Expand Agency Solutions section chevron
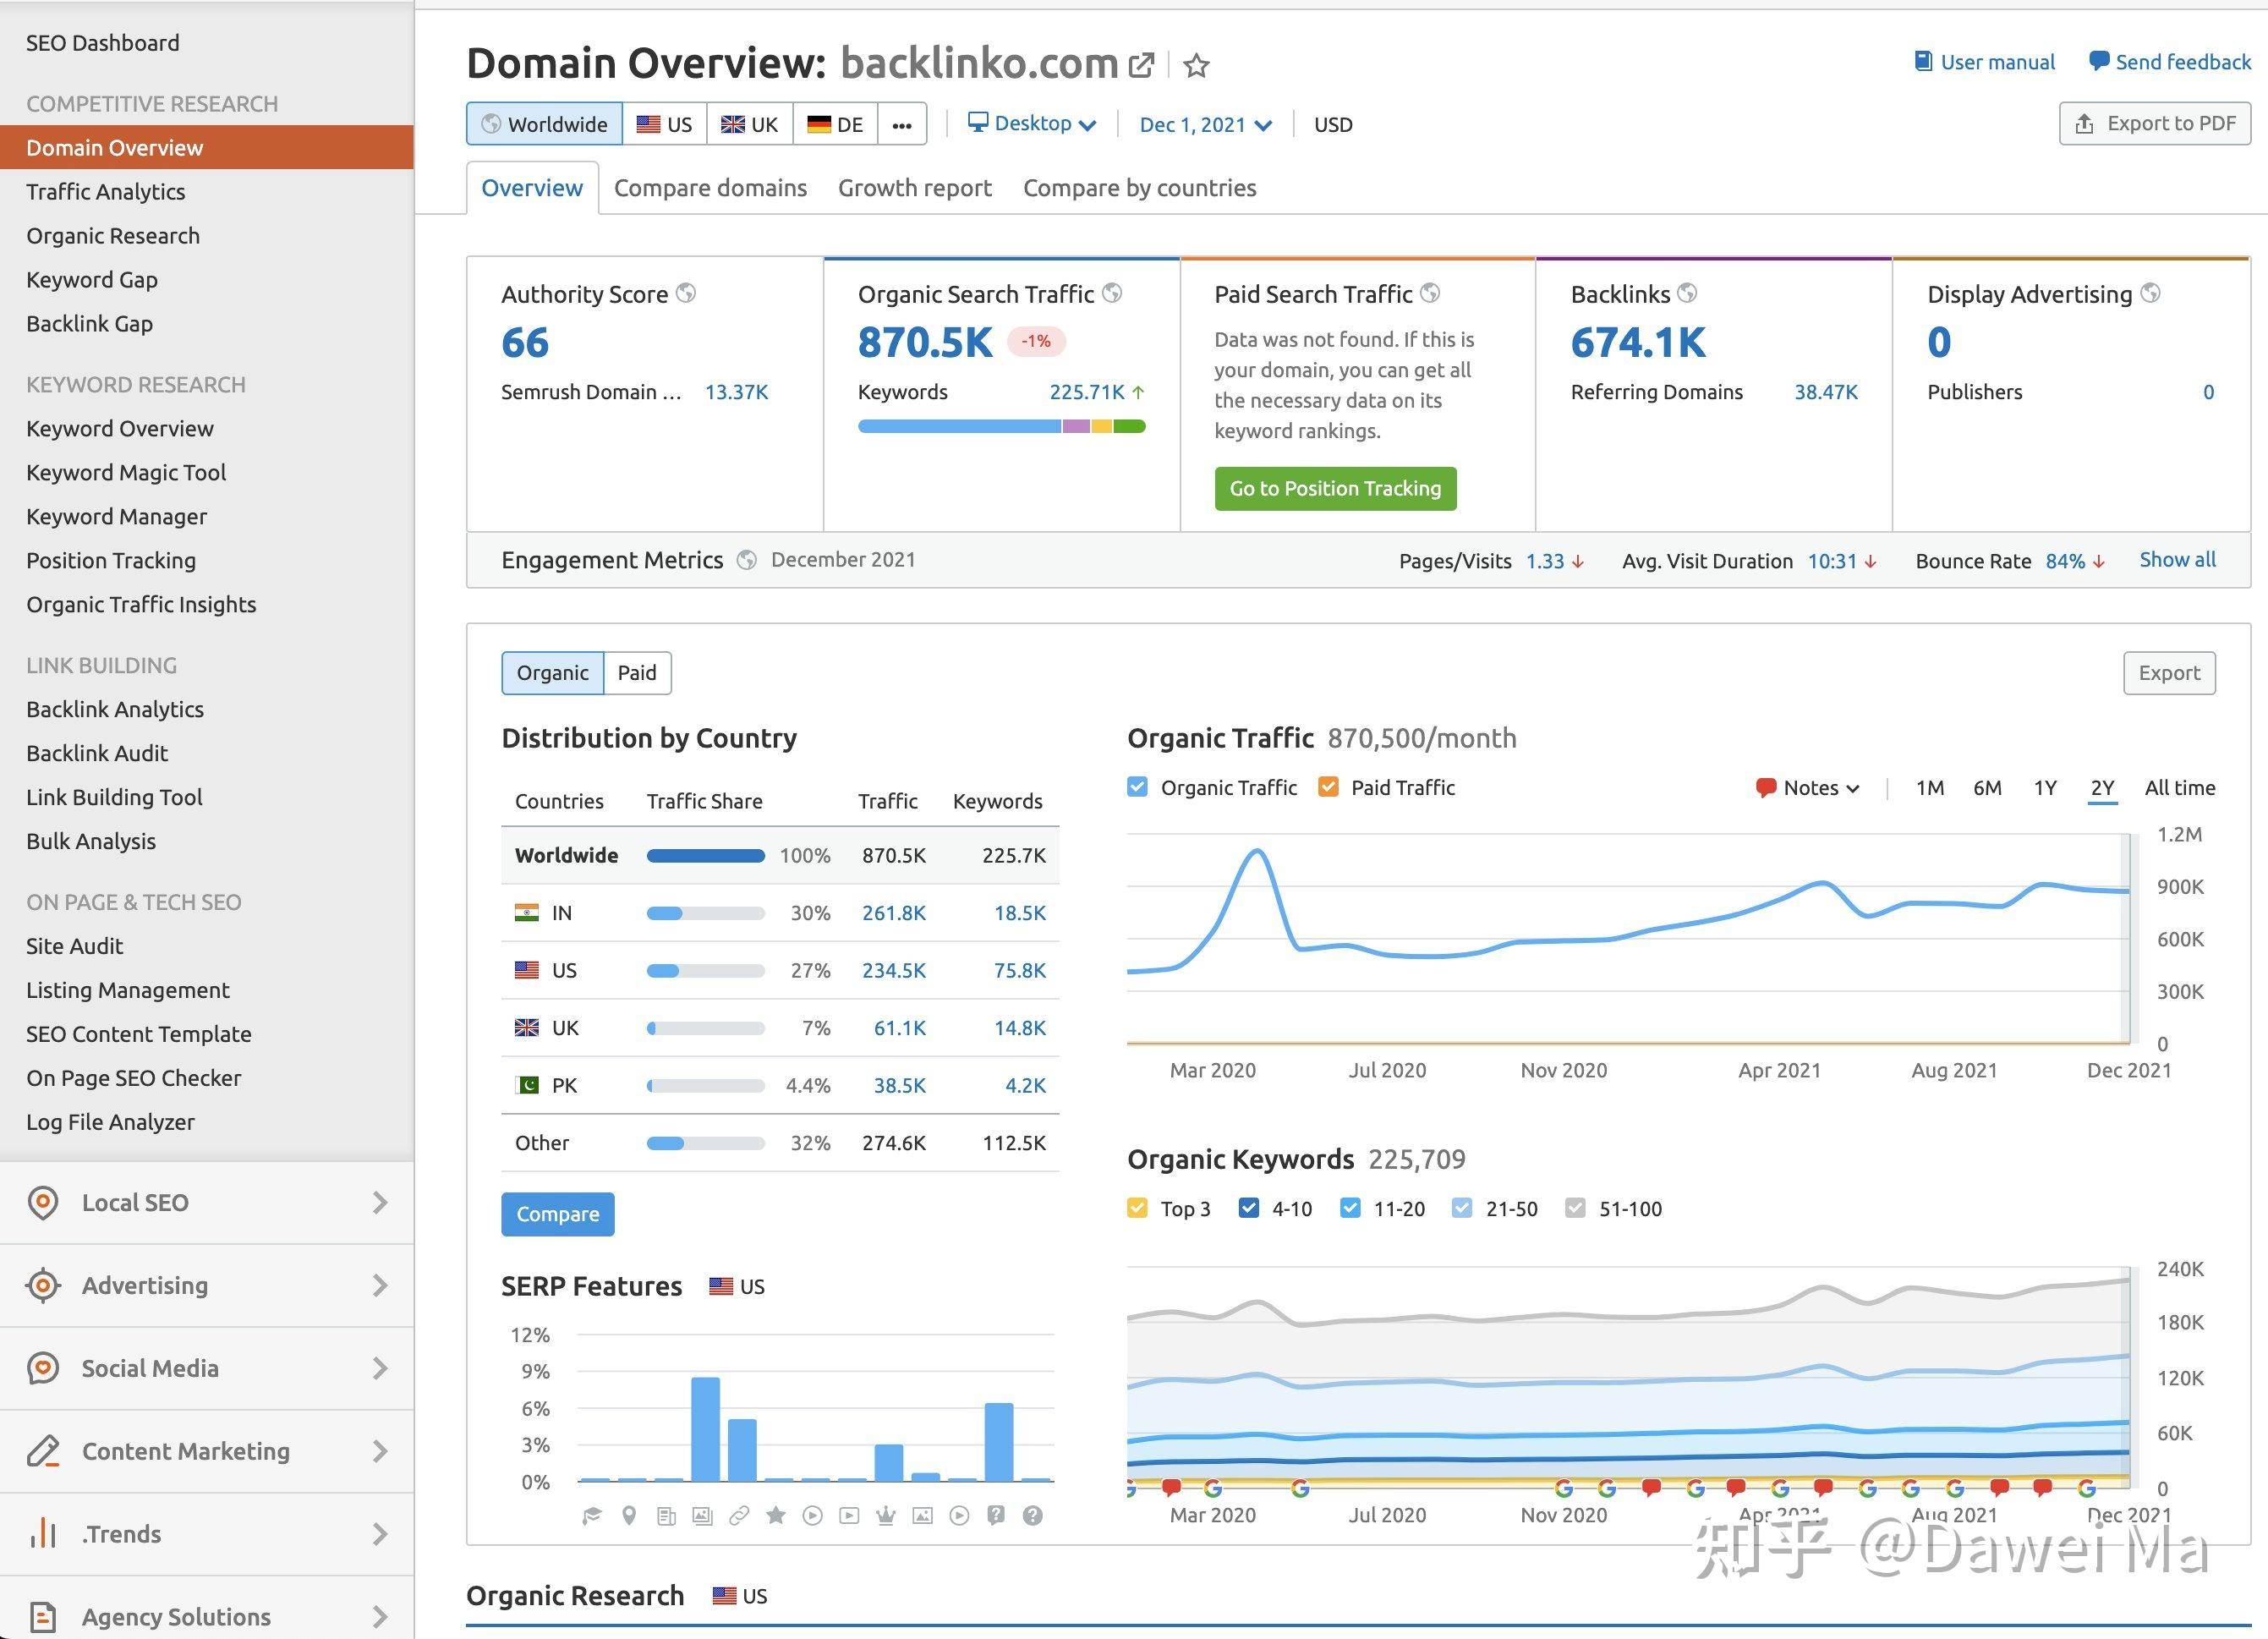This screenshot has height=1639, width=2268. 379,1617
